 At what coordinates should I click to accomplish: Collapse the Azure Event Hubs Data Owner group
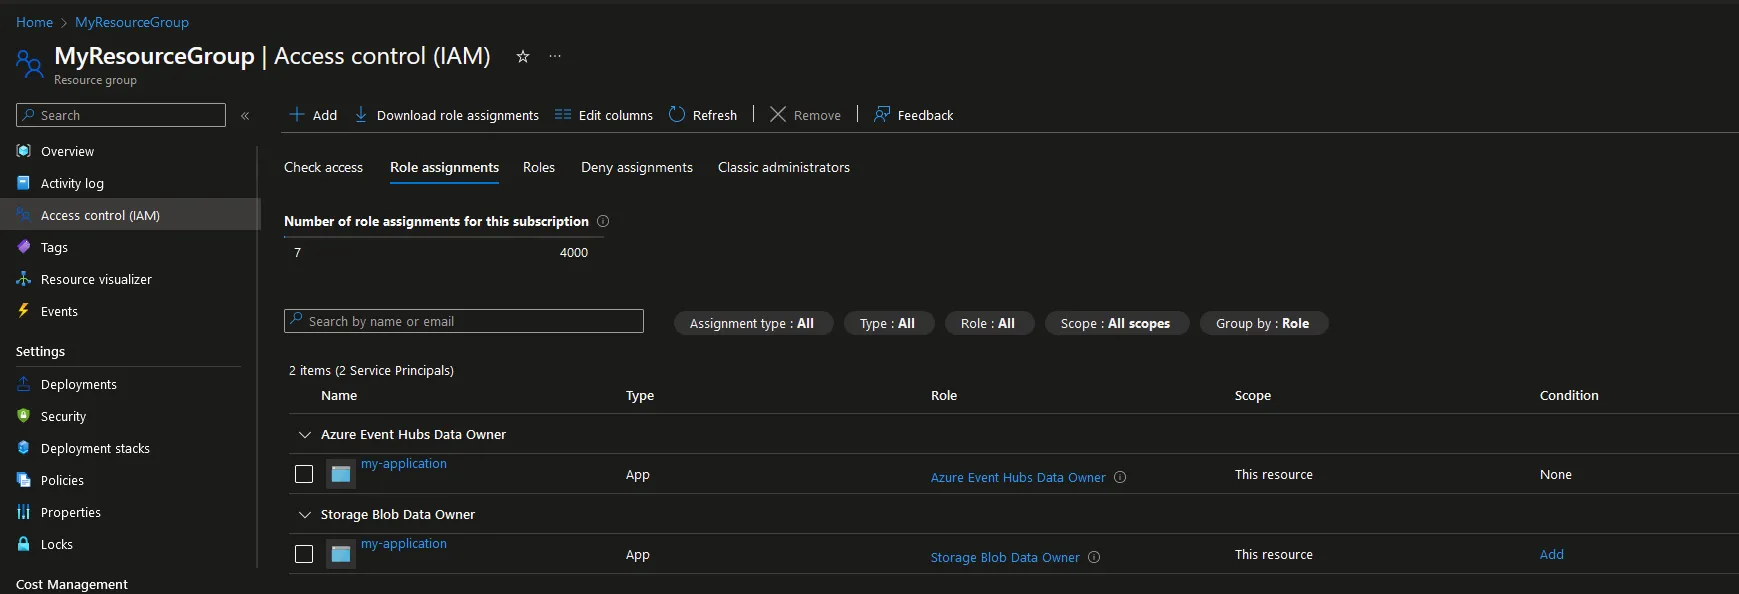[305, 435]
